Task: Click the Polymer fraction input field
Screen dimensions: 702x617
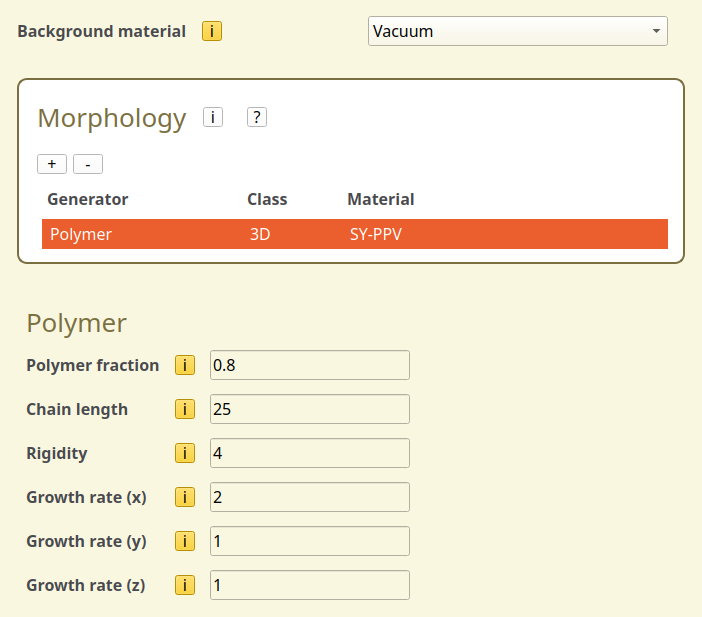Action: (310, 365)
